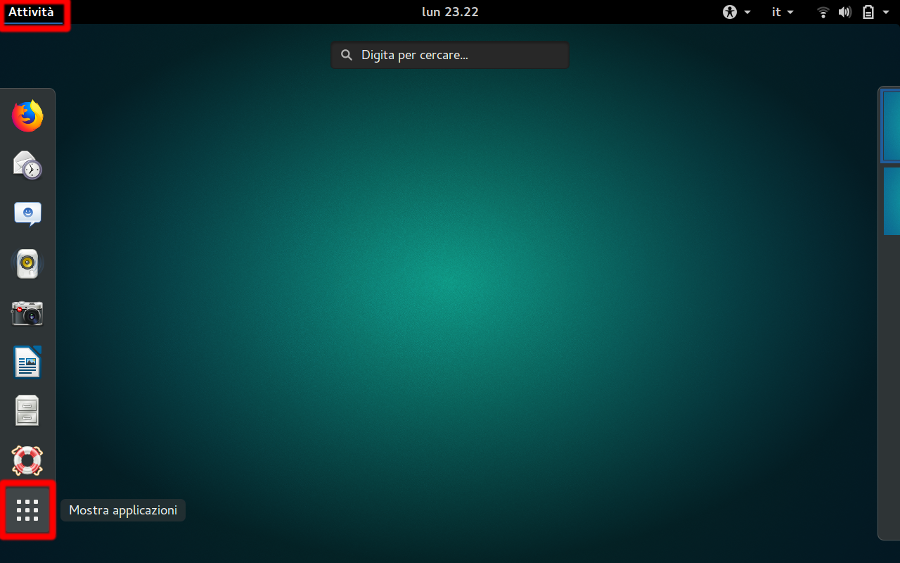Open the Empathy chat app icon
The height and width of the screenshot is (563, 900).
[x=28, y=214]
